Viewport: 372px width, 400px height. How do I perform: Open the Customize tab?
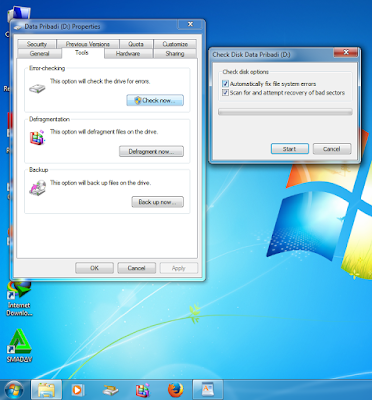pyautogui.click(x=175, y=44)
